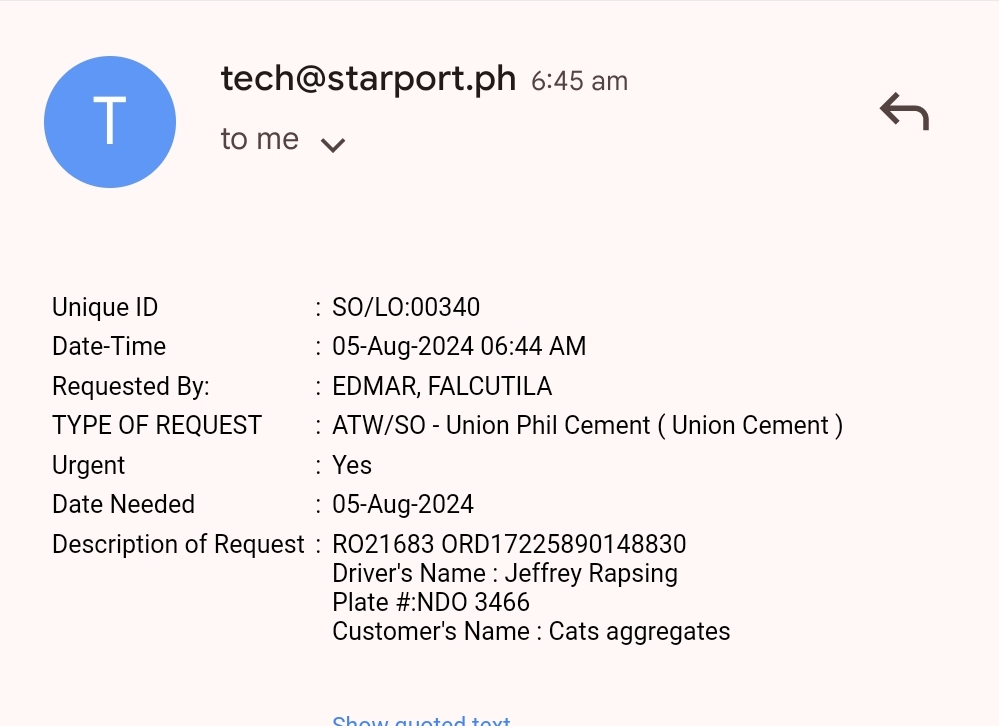The width and height of the screenshot is (999, 726).
Task: Click the 'TYPE OF REQUEST' label
Action: [x=157, y=426]
